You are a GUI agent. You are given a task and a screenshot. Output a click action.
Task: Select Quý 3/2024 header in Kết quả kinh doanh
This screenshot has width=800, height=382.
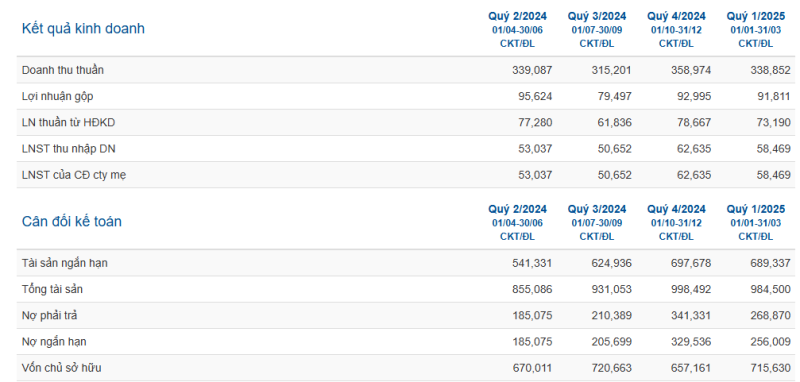tap(597, 16)
